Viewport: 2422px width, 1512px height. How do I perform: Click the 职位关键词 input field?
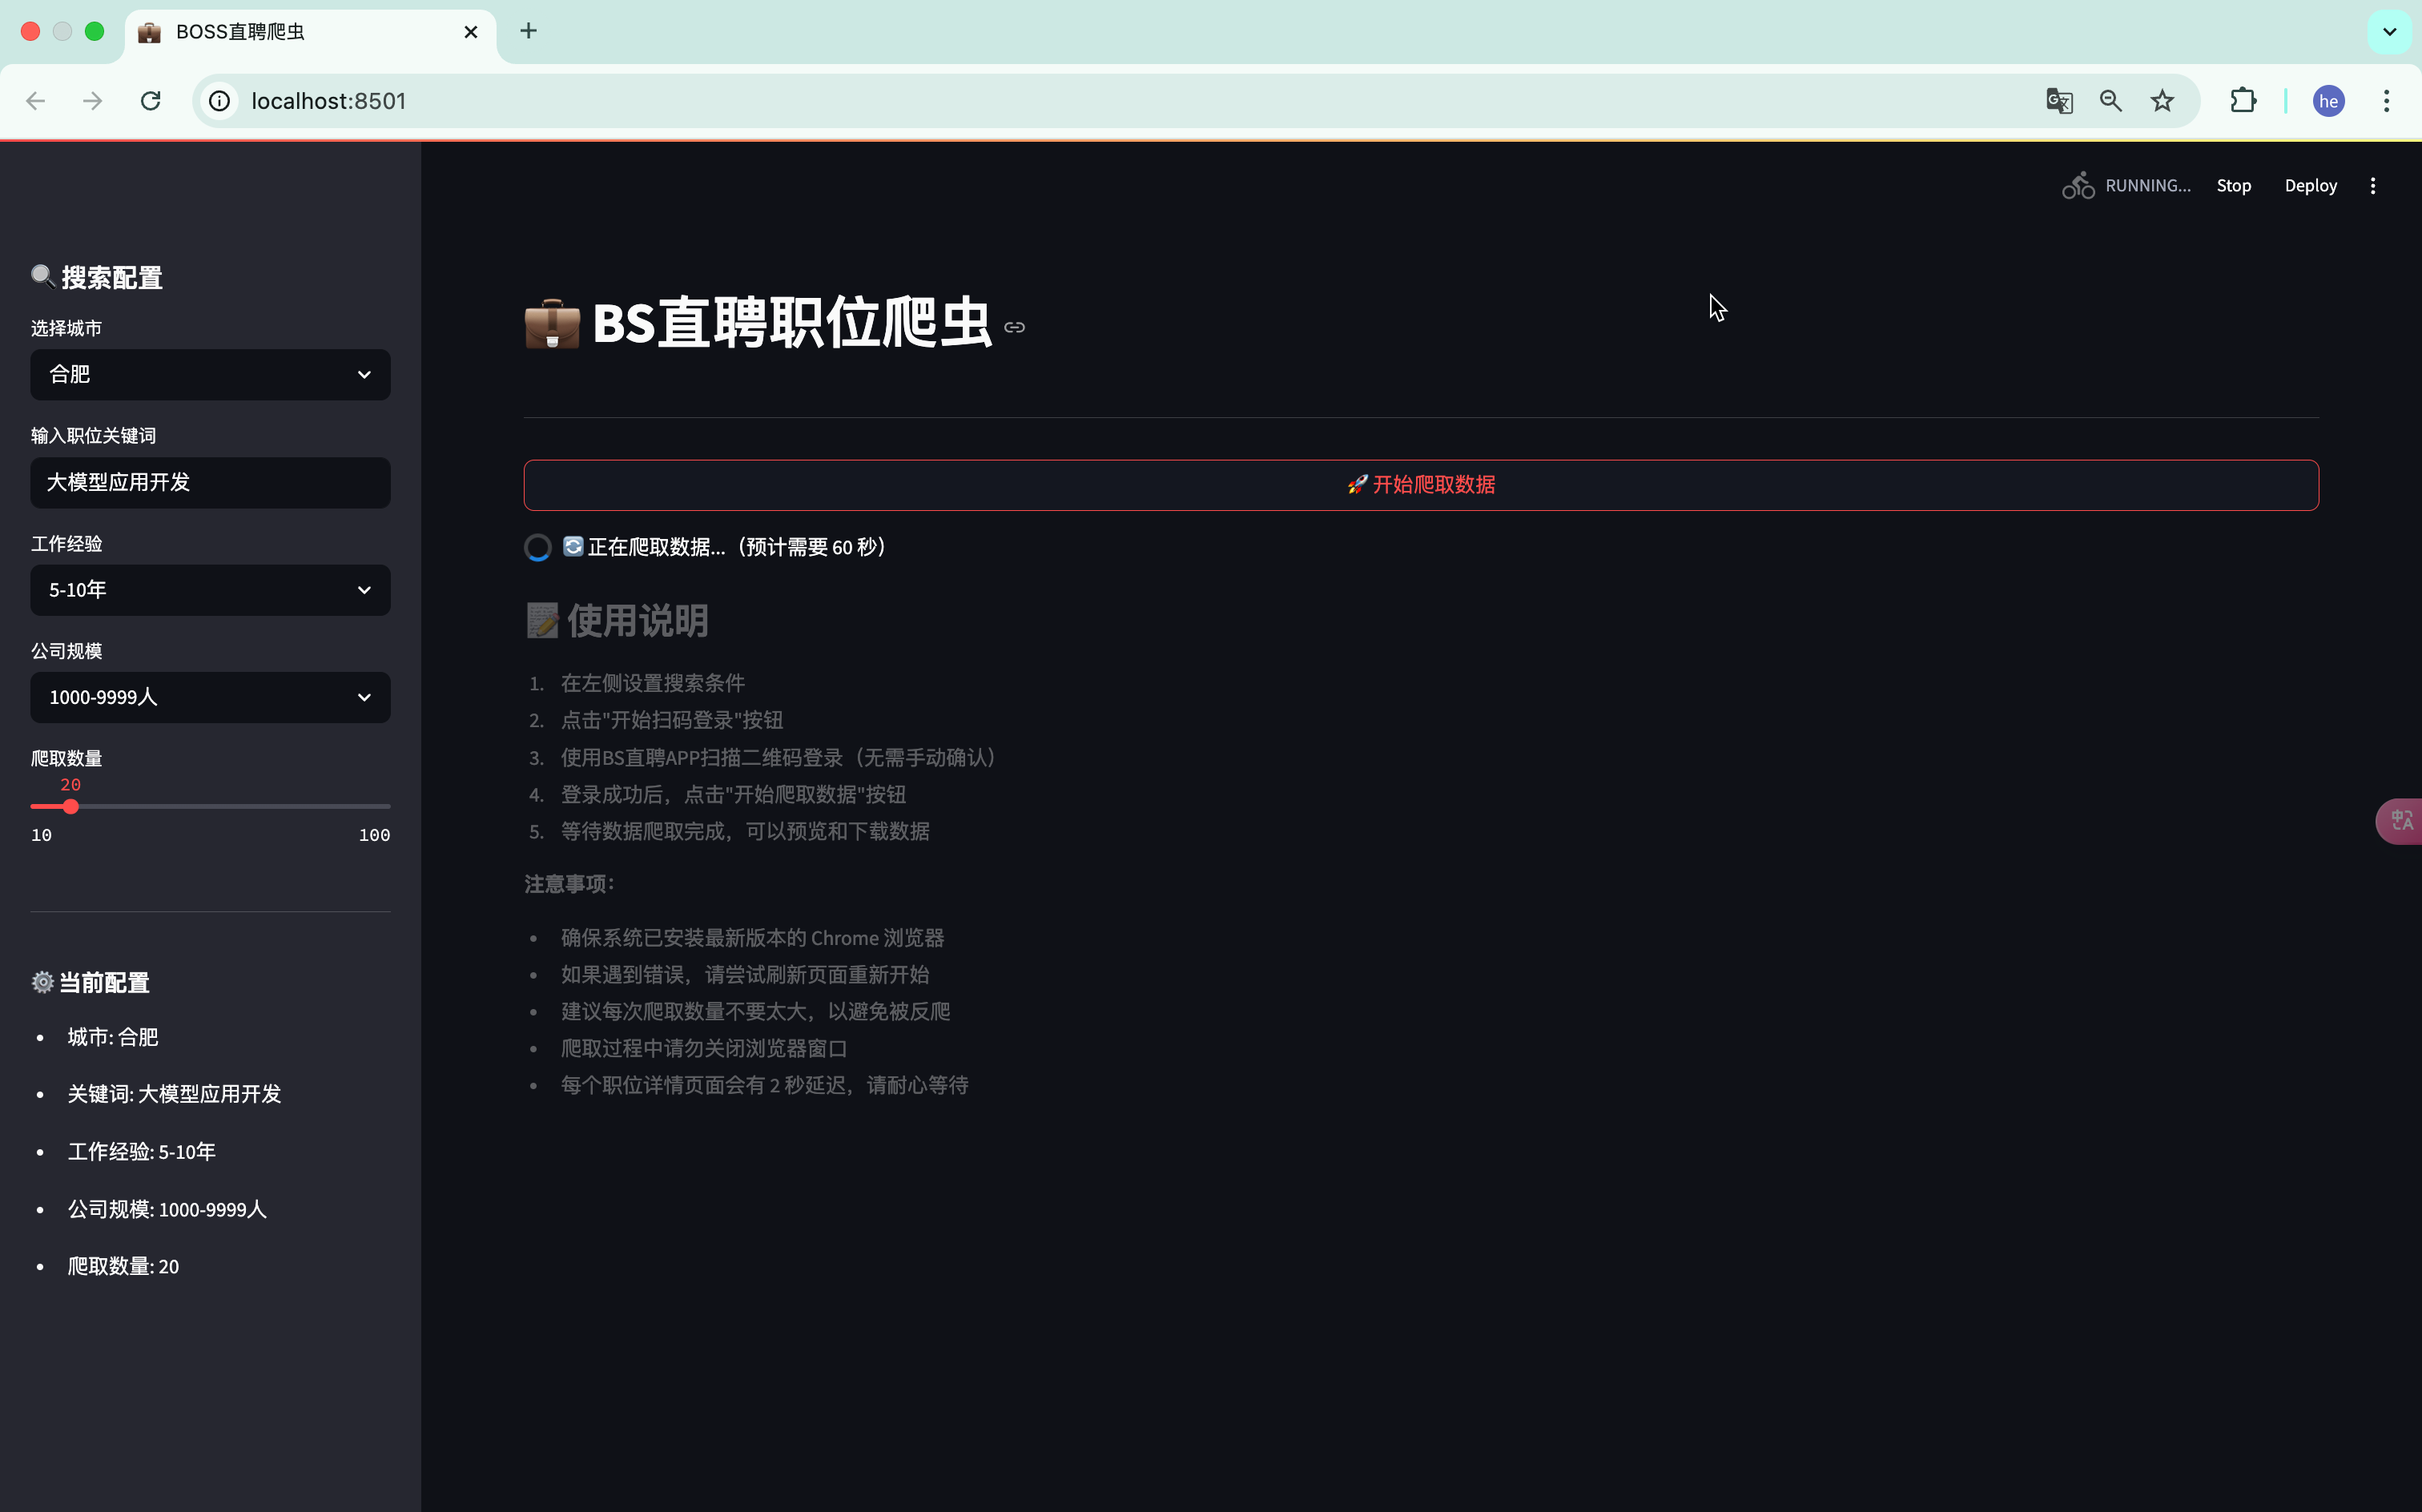tap(210, 482)
